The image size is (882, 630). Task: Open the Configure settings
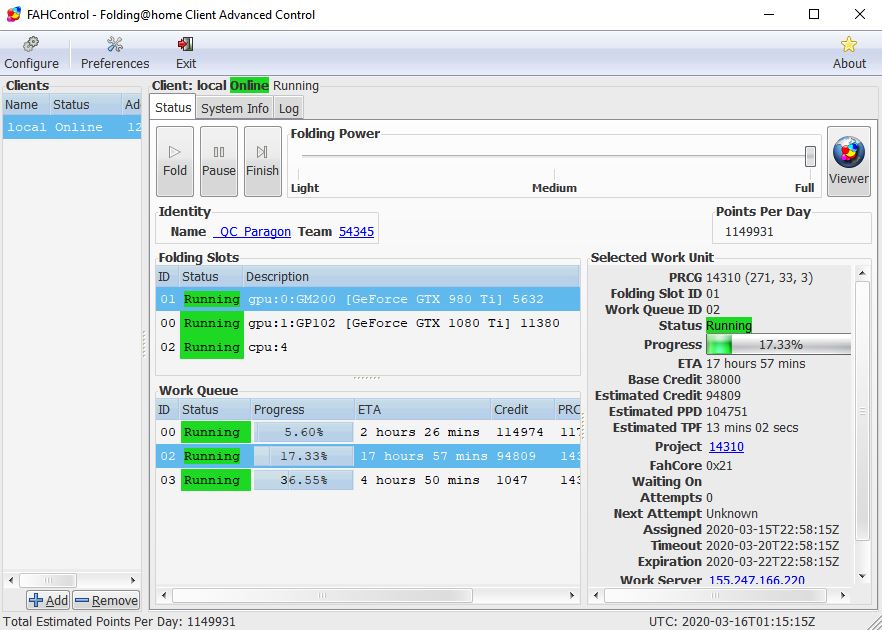31,53
